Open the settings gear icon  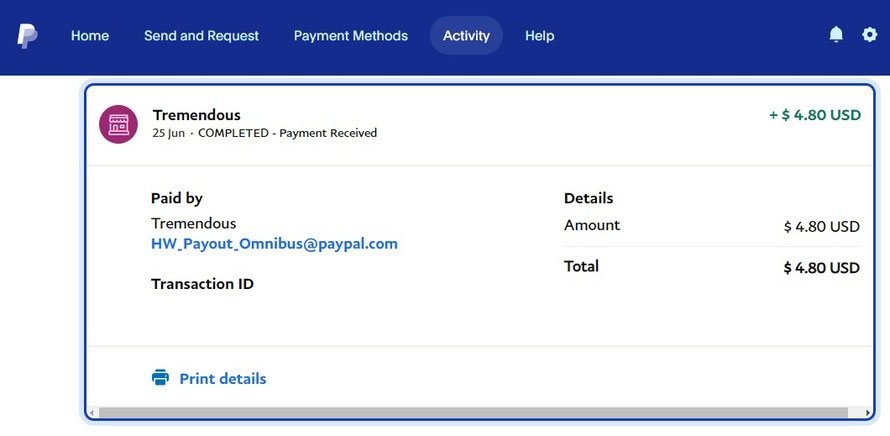870,35
